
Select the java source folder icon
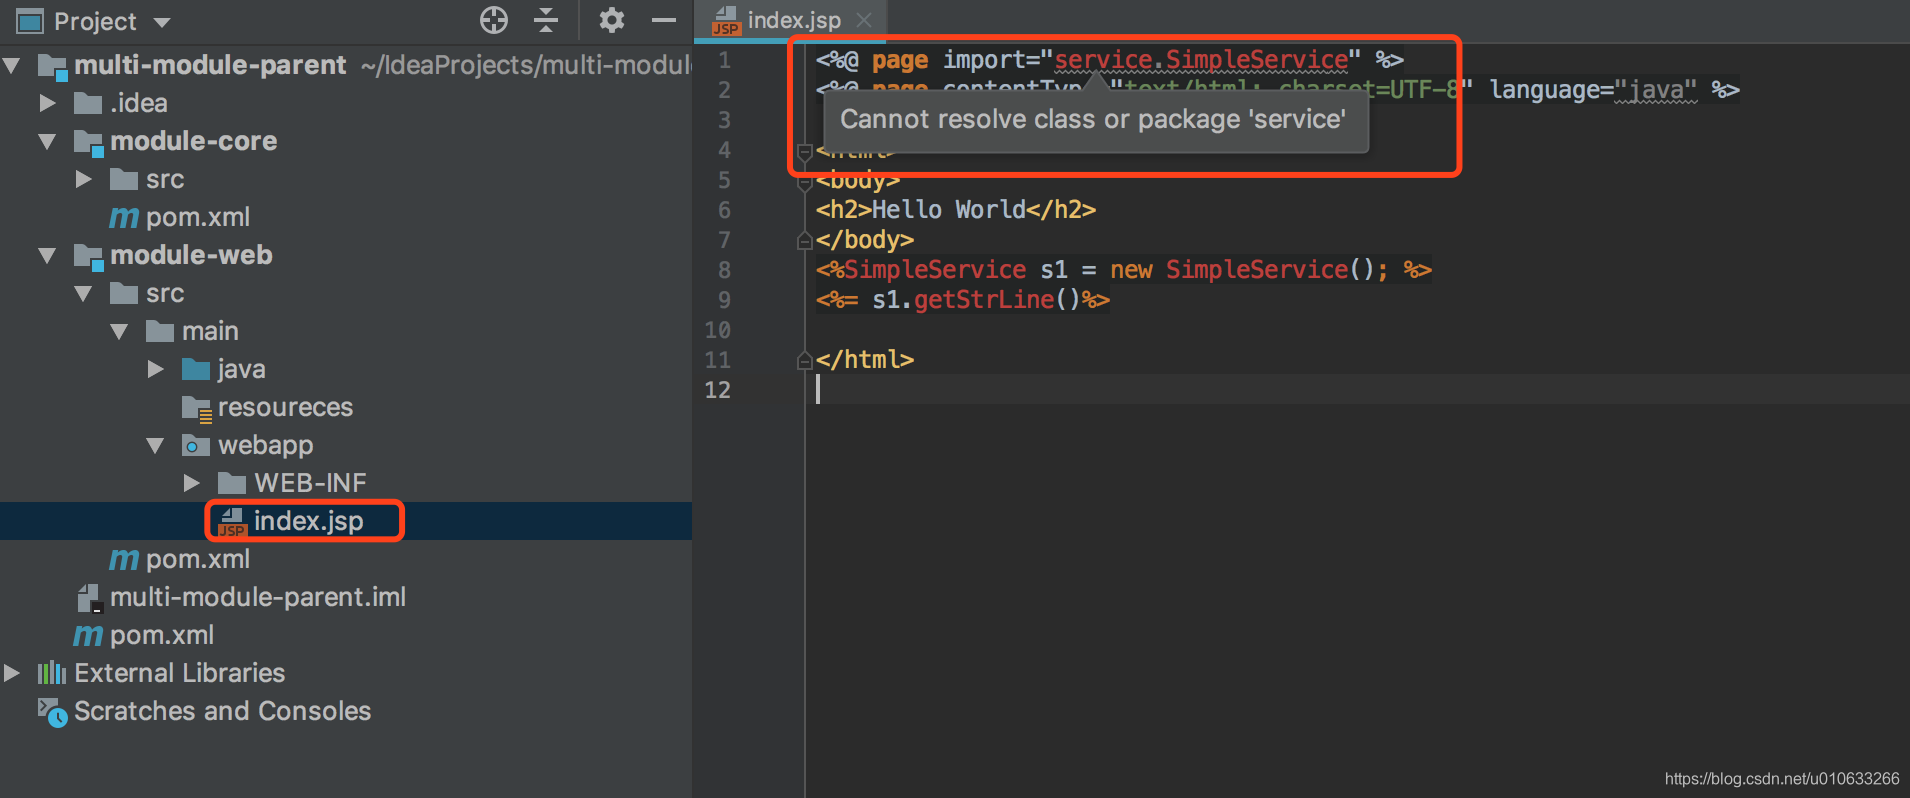(196, 369)
